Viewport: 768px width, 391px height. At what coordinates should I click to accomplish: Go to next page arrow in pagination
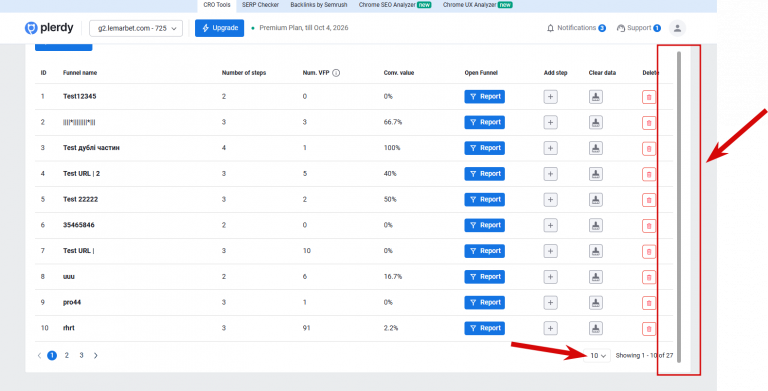pyautogui.click(x=96, y=356)
